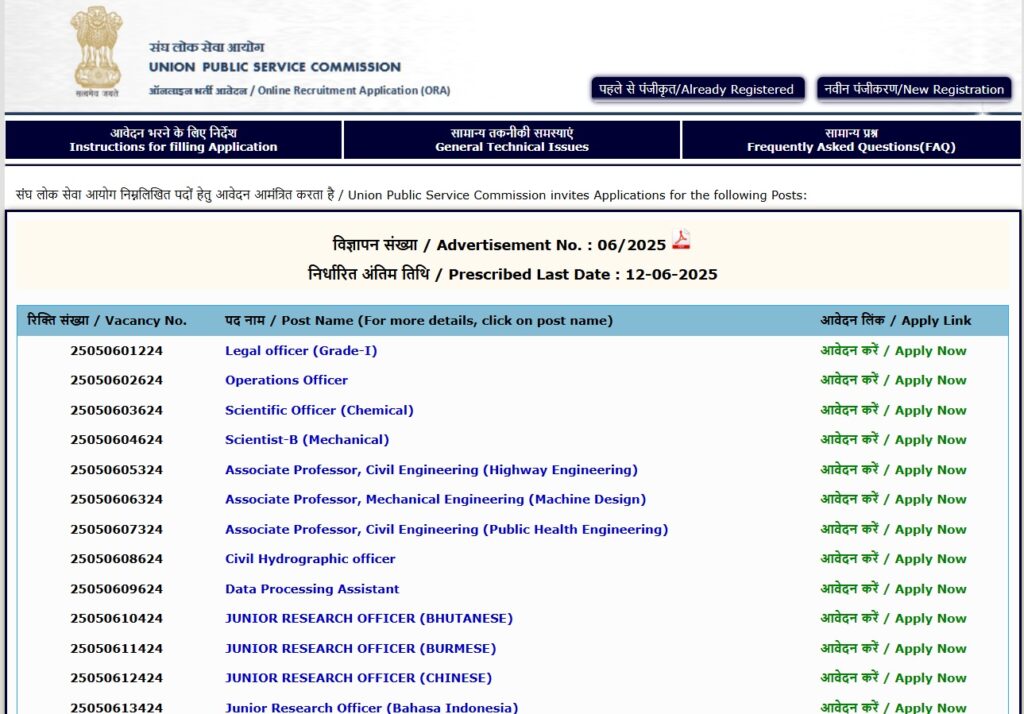
Task: Open Instructions for filling Application
Action: coord(173,140)
